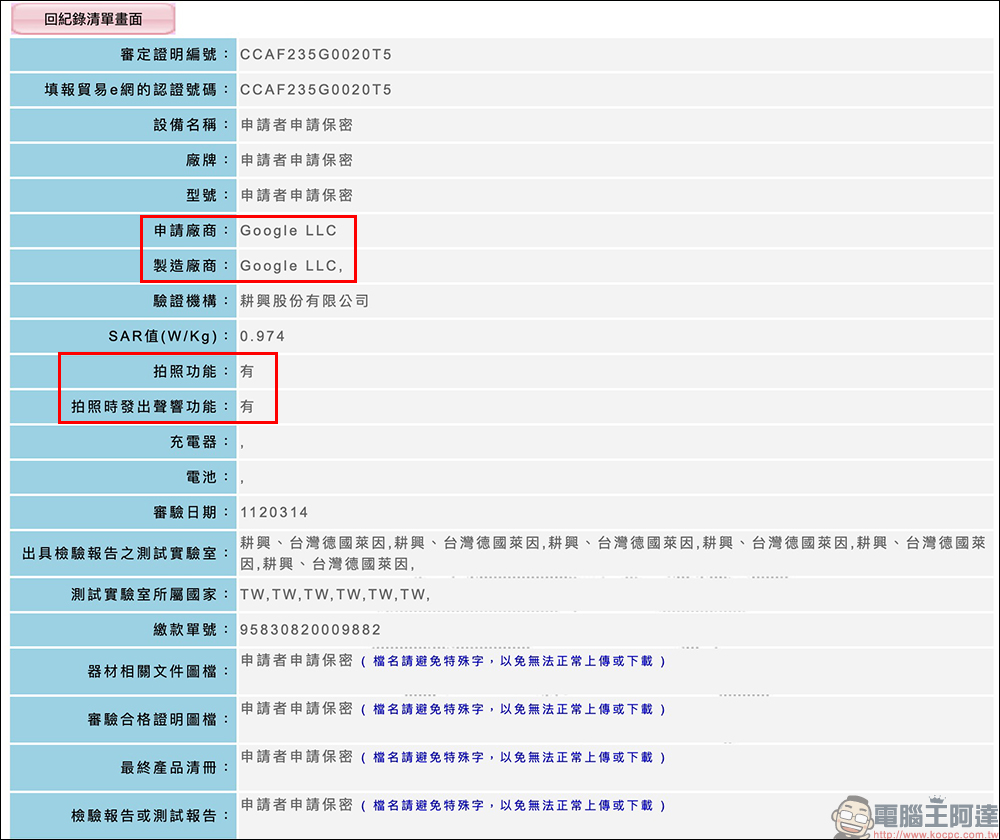Click the 設備名稱 label
This screenshot has height=840, width=1000.
coord(191,125)
